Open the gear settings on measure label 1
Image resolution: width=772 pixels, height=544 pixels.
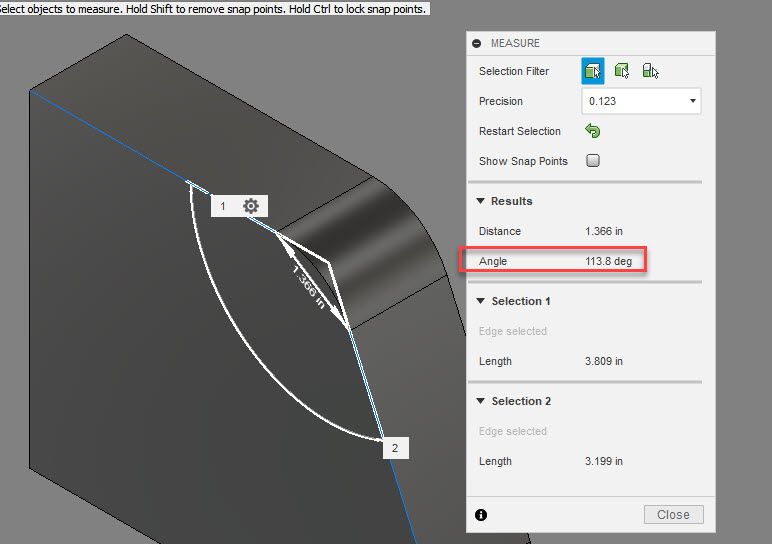click(251, 206)
